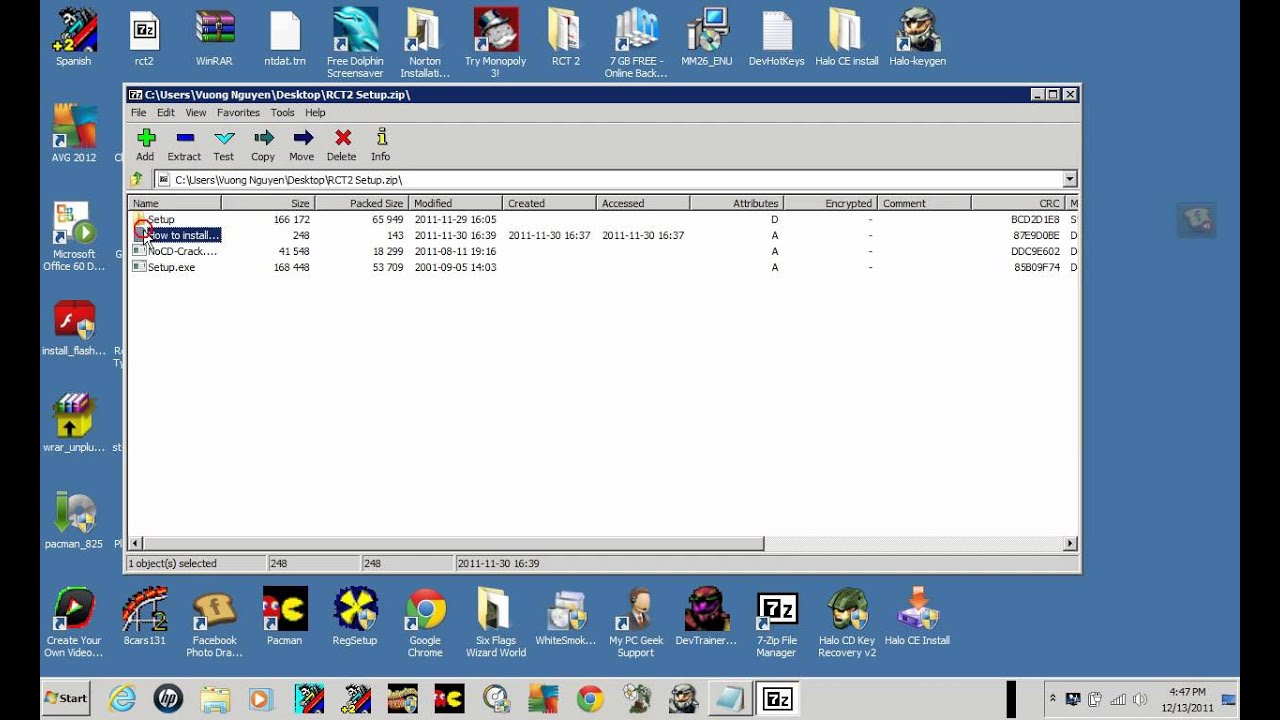Sort by the Modified column header
Screen dimensions: 1280x720
(456, 203)
